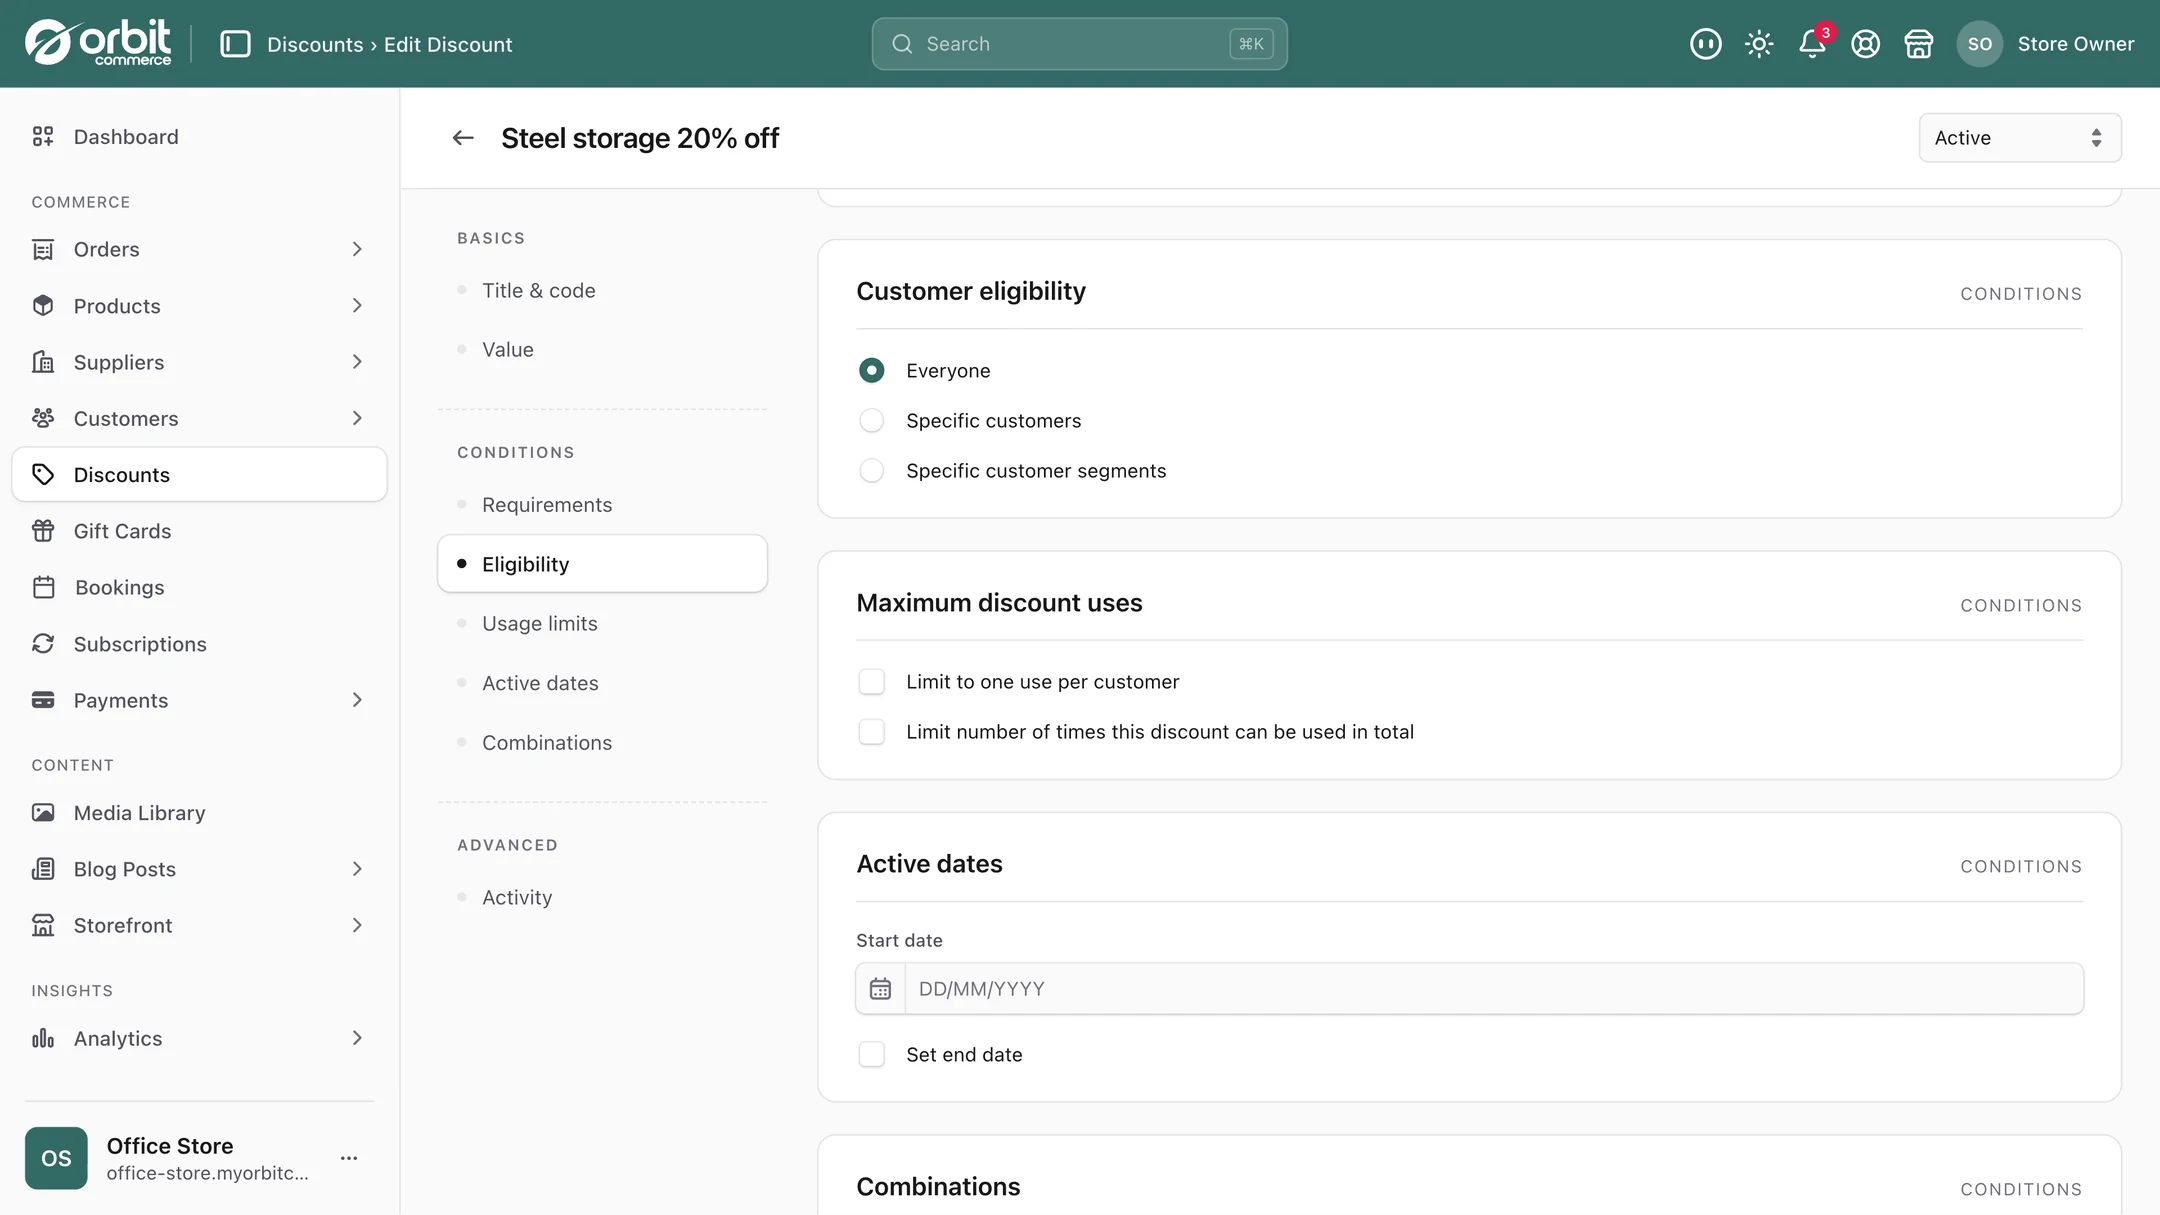2160x1215 pixels.
Task: Jump to Usage limits section
Action: coord(602,624)
